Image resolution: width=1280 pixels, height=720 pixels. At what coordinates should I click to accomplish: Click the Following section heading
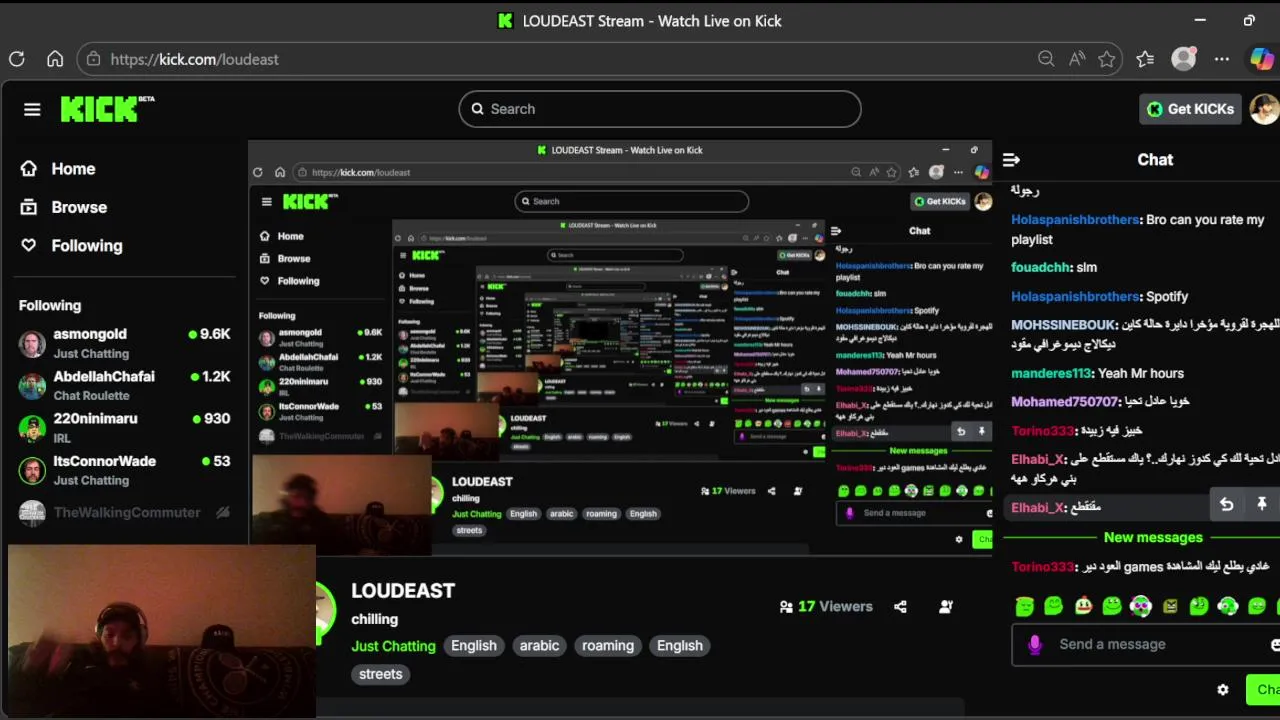pyautogui.click(x=50, y=305)
